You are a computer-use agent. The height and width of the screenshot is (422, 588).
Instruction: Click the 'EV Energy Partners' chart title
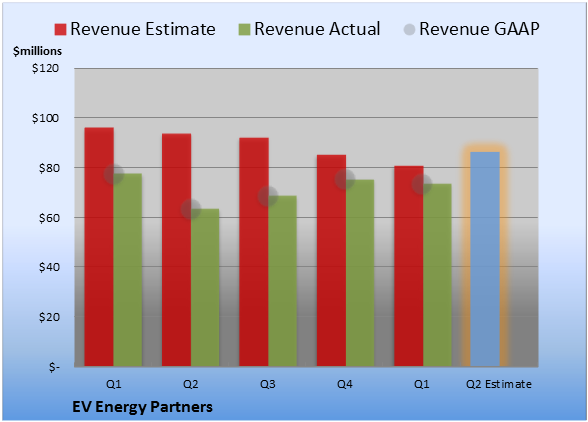click(142, 407)
